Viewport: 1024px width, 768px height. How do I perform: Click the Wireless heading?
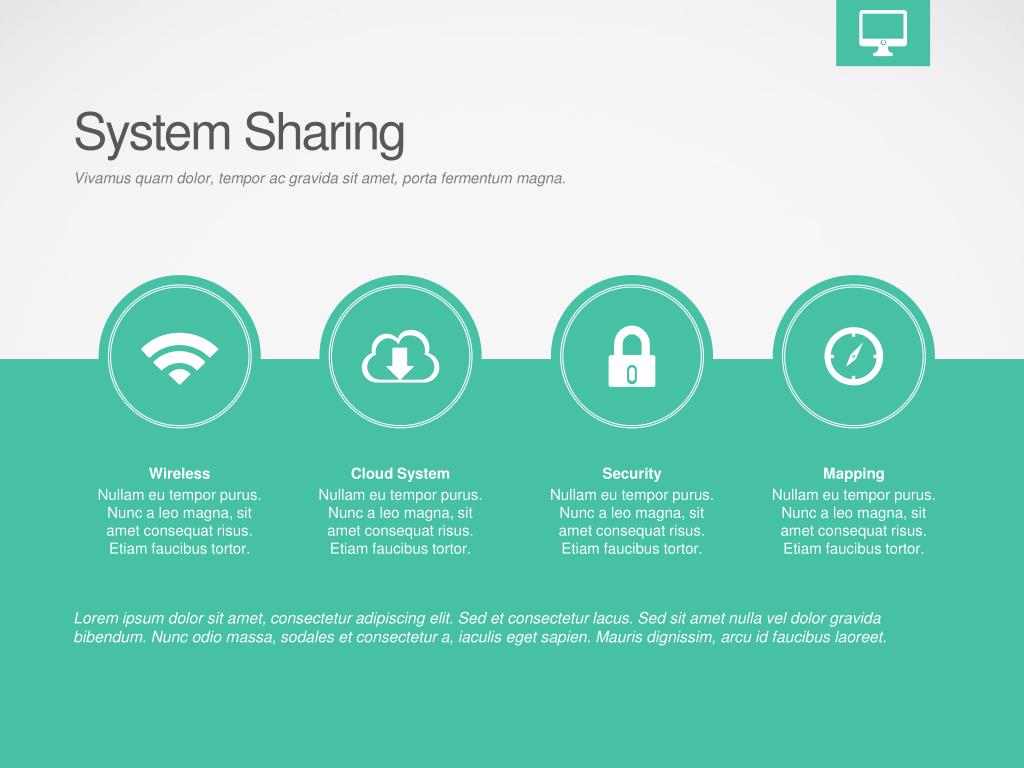180,473
